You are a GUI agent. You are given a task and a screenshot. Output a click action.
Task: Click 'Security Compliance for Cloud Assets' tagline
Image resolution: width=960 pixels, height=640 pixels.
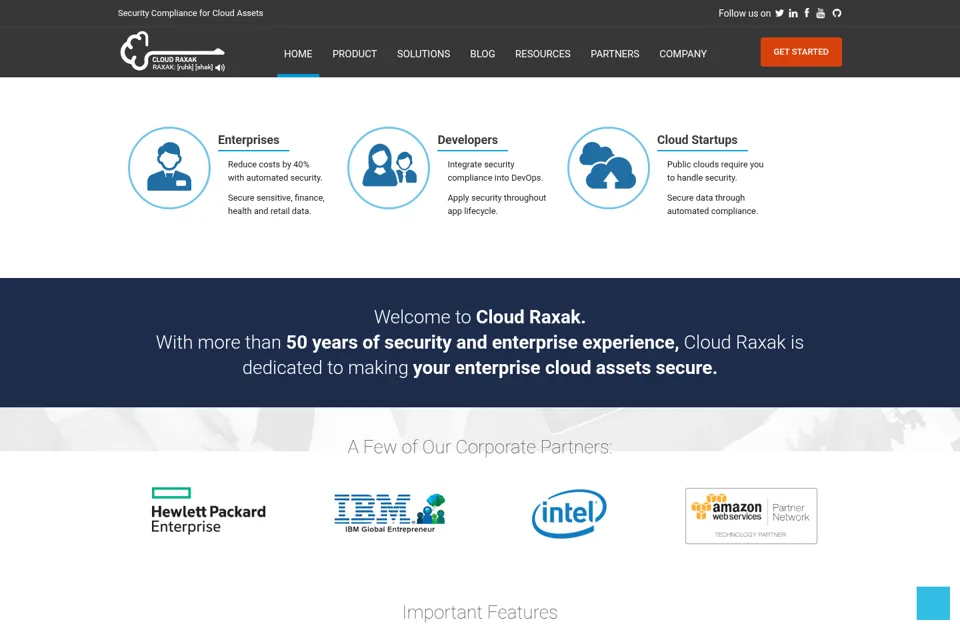click(190, 13)
